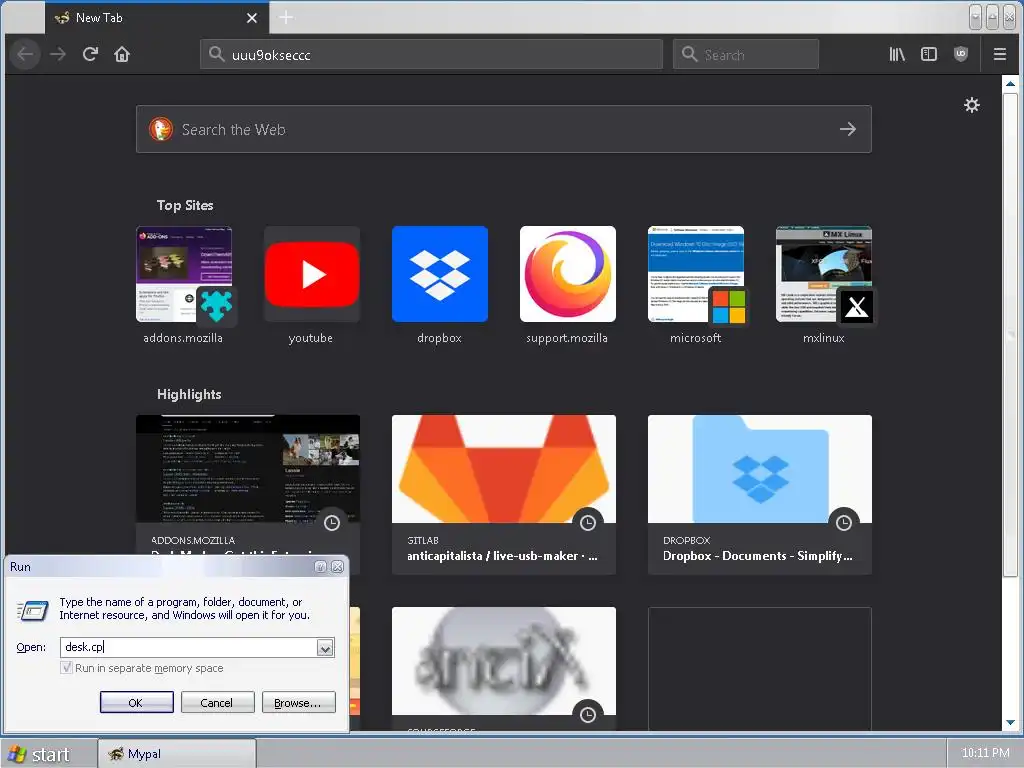Screen dimensions: 1024x768
Task: Focus the toolbar Search field
Action: click(746, 54)
